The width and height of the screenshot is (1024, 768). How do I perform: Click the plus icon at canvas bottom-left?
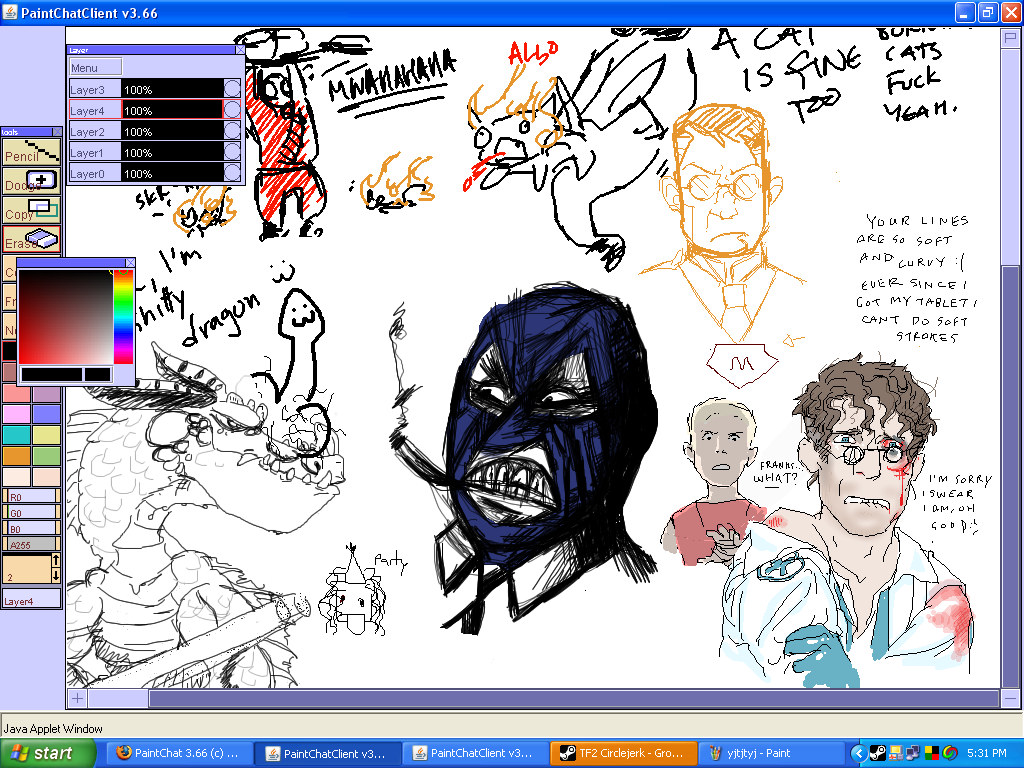77,698
